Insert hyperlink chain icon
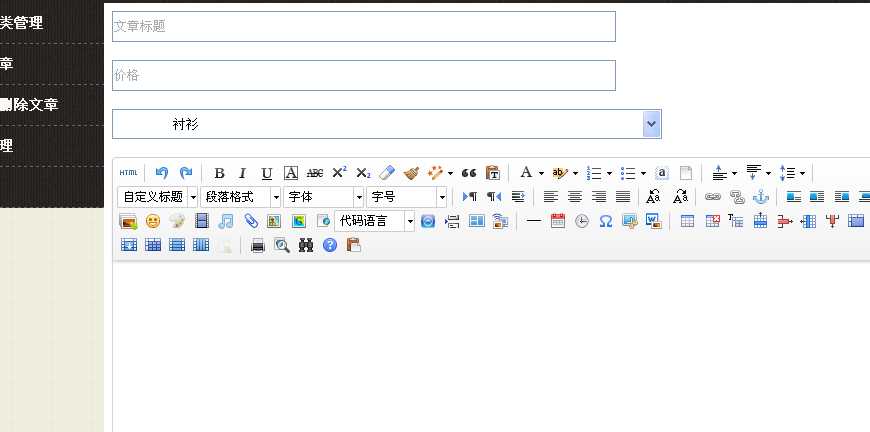Viewport: 870px width, 432px height. pyautogui.click(x=712, y=197)
